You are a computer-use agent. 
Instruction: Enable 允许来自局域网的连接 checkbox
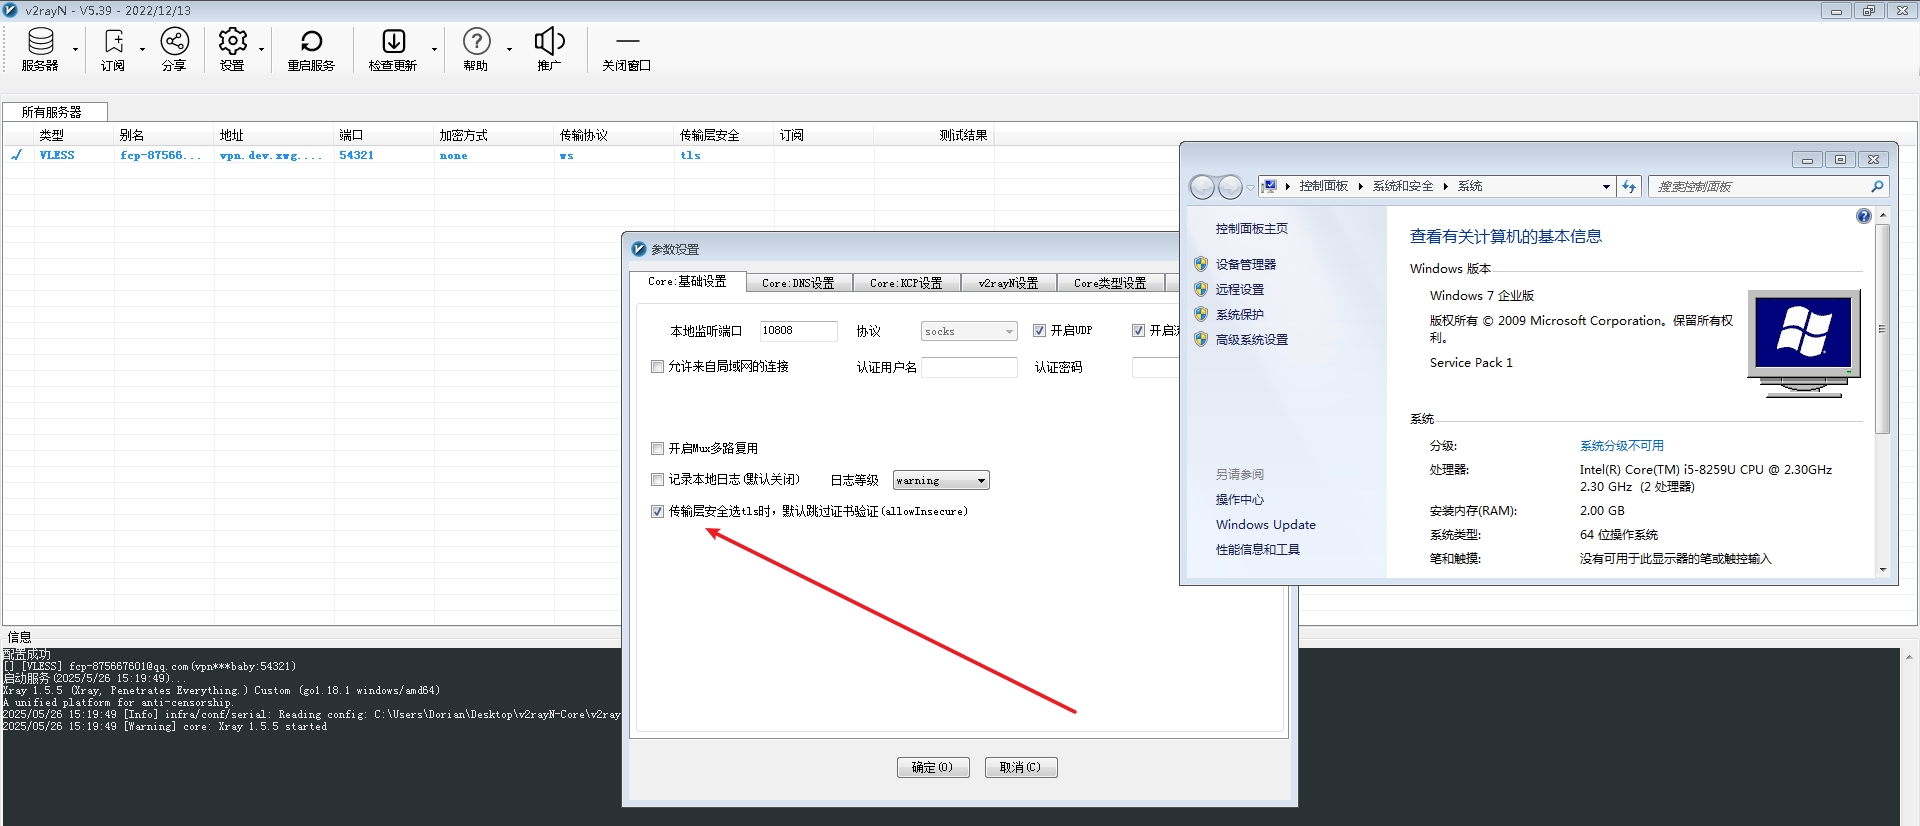(x=657, y=367)
